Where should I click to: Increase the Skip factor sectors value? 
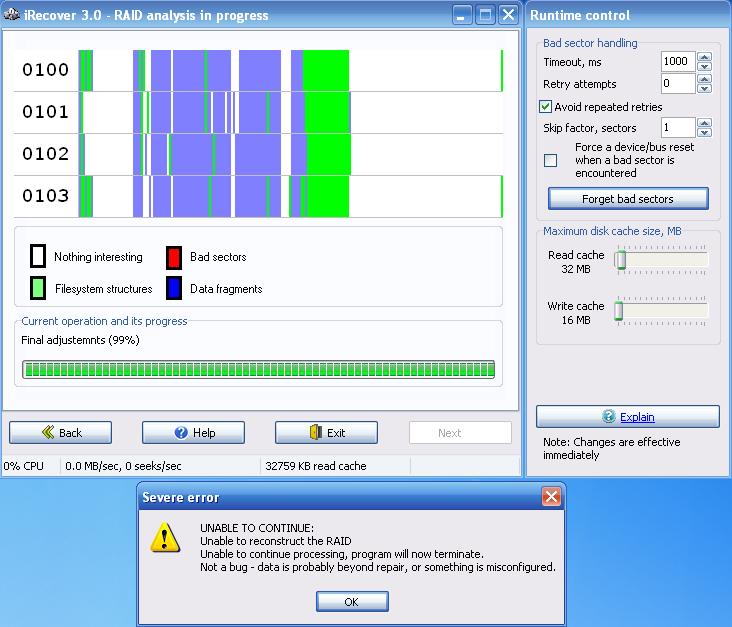click(704, 122)
